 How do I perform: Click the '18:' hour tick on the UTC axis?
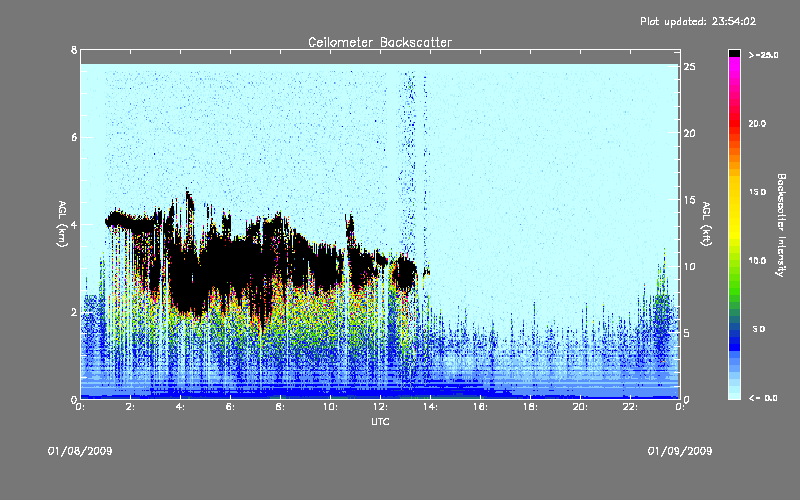point(530,407)
